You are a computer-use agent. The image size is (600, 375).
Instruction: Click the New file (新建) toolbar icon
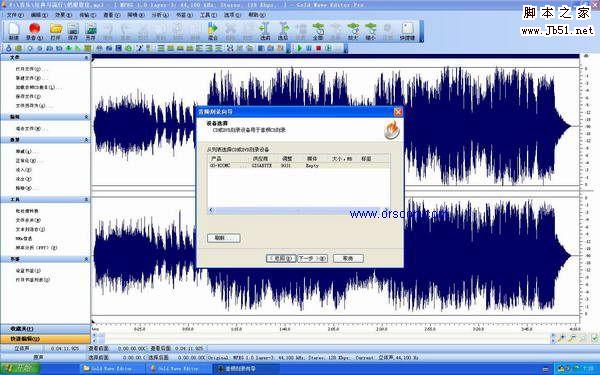pyautogui.click(x=14, y=31)
